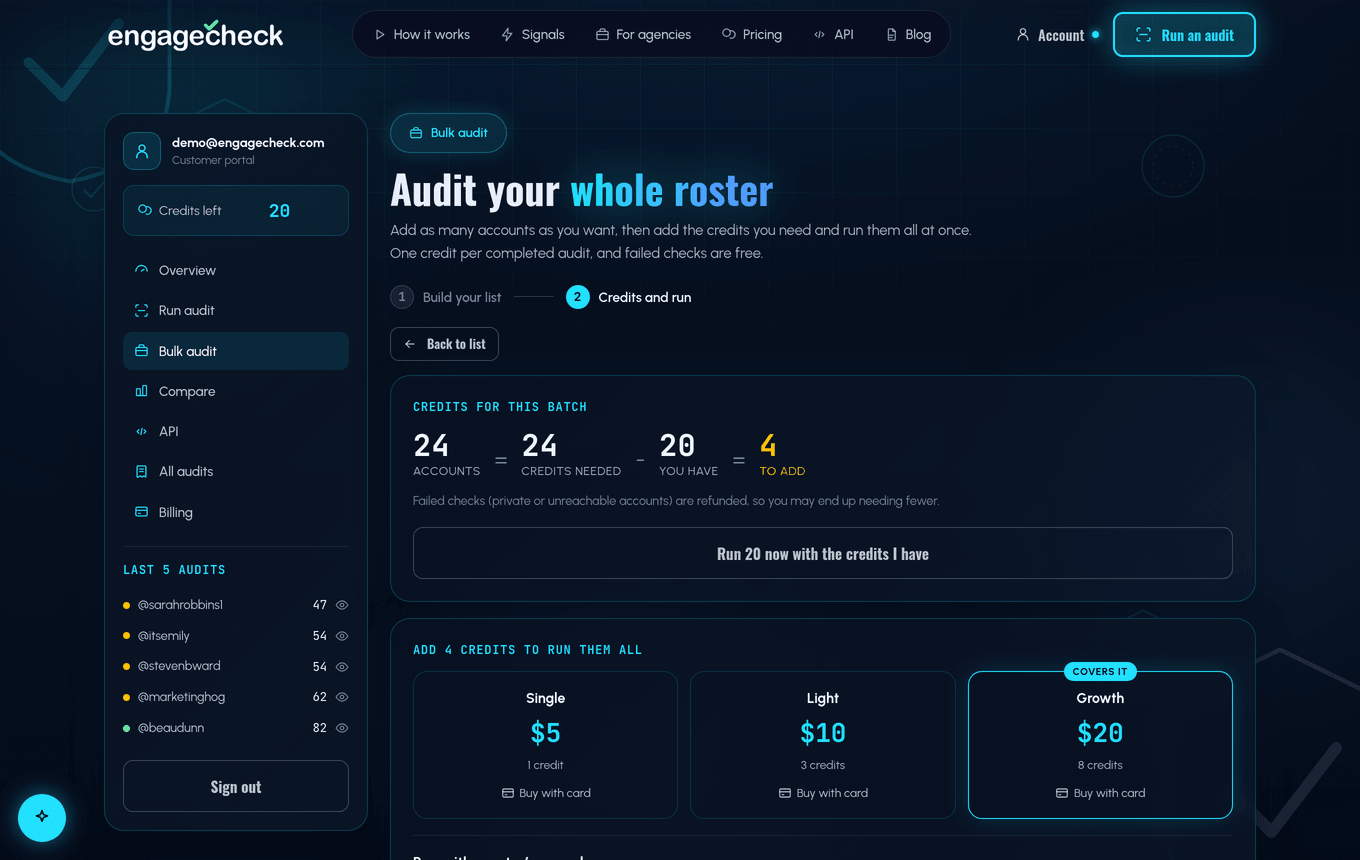Click Back to list button
The width and height of the screenshot is (1360, 860).
[444, 344]
